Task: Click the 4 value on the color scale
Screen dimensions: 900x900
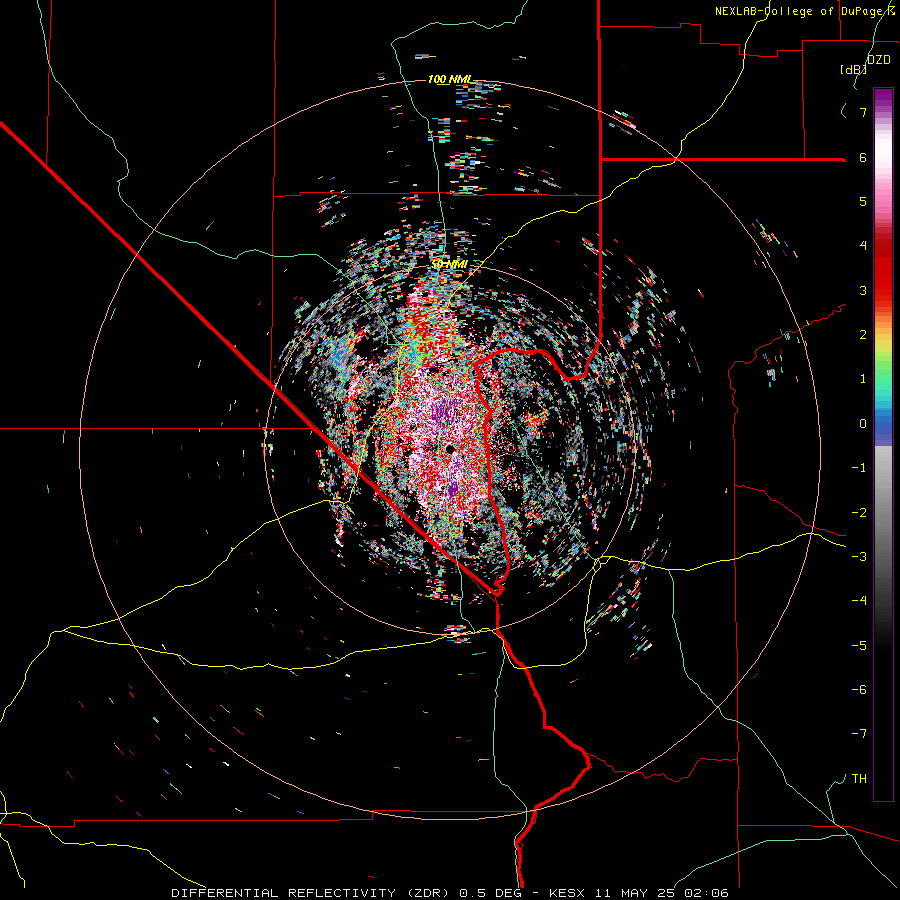Action: [863, 246]
